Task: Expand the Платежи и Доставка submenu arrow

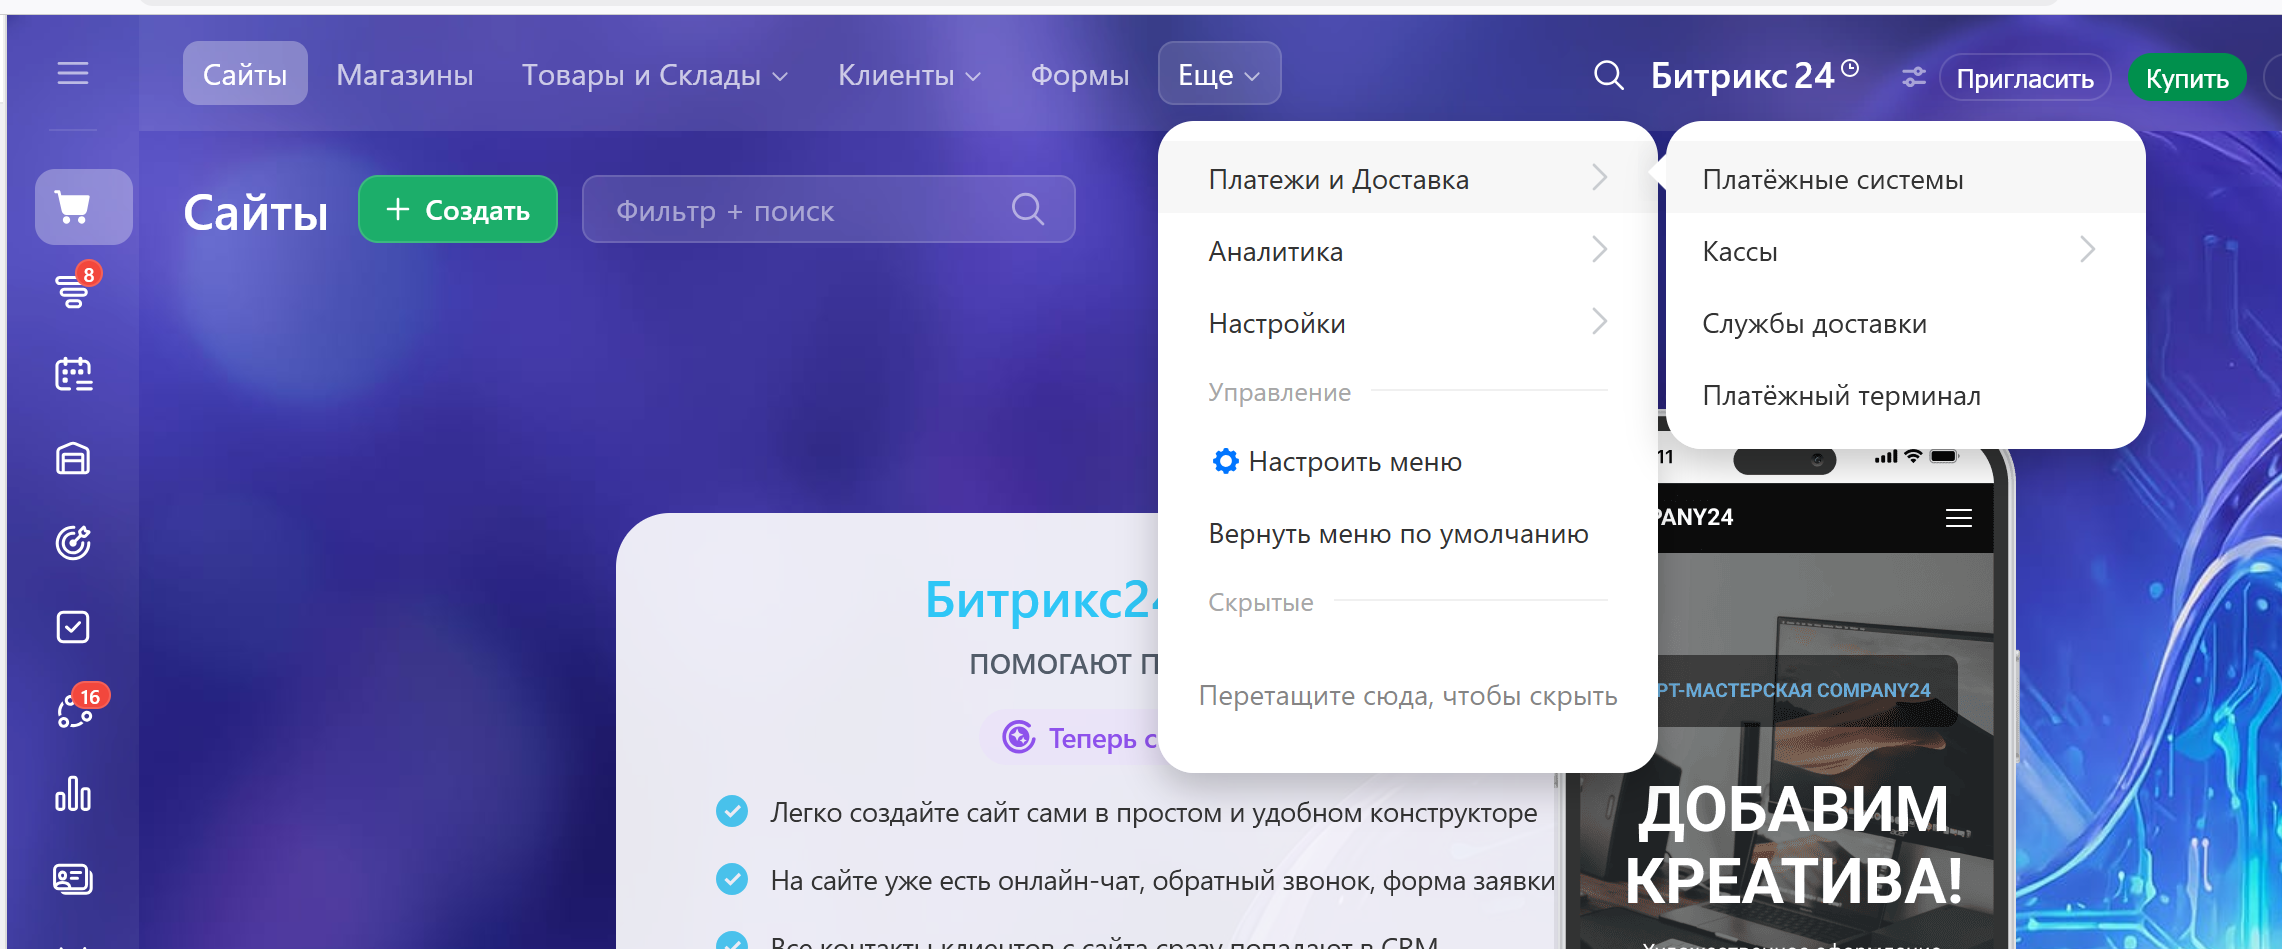Action: (1600, 178)
